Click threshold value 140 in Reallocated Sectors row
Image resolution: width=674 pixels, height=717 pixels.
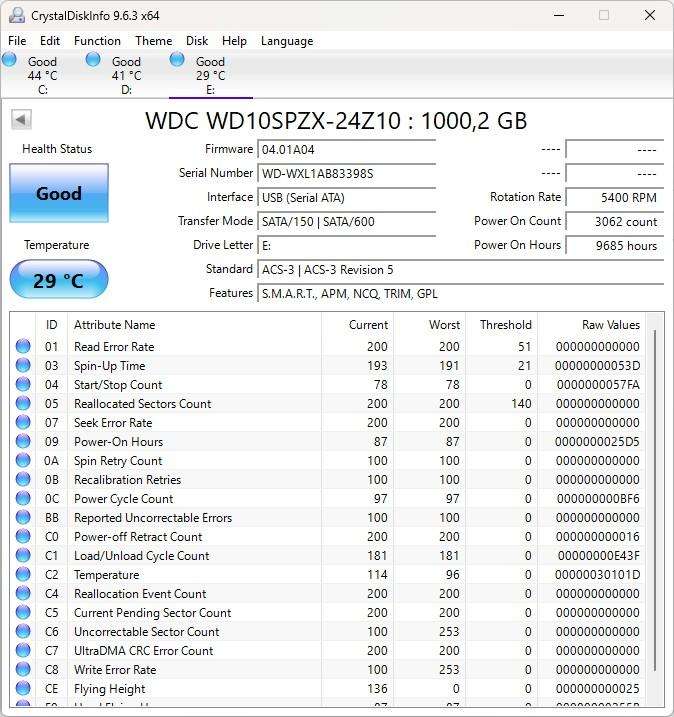521,404
